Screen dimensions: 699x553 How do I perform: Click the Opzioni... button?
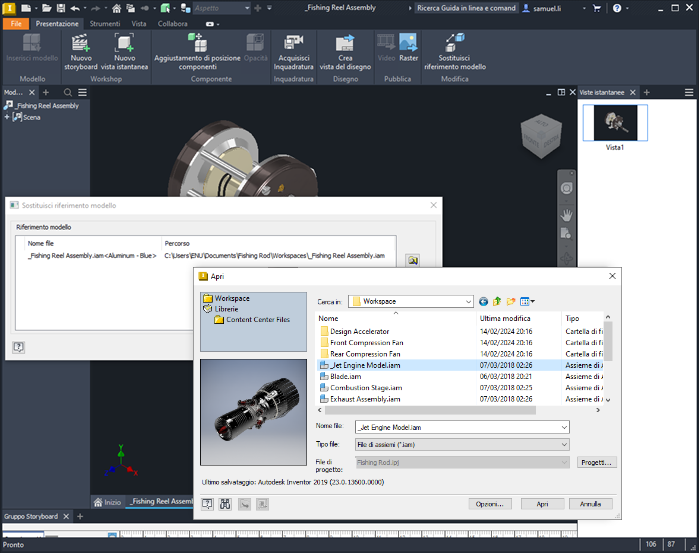tap(489, 504)
